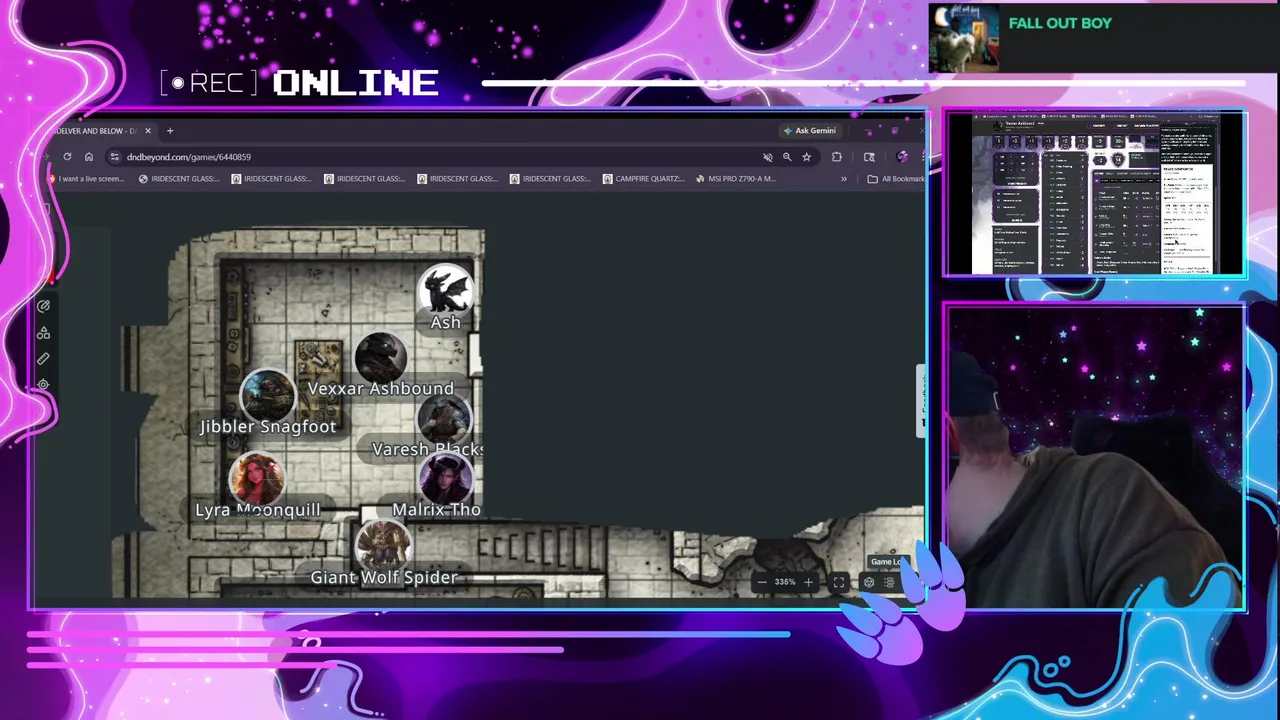This screenshot has height=720, width=1280.
Task: Open browser zoom magnifier icon
Action: (787, 157)
